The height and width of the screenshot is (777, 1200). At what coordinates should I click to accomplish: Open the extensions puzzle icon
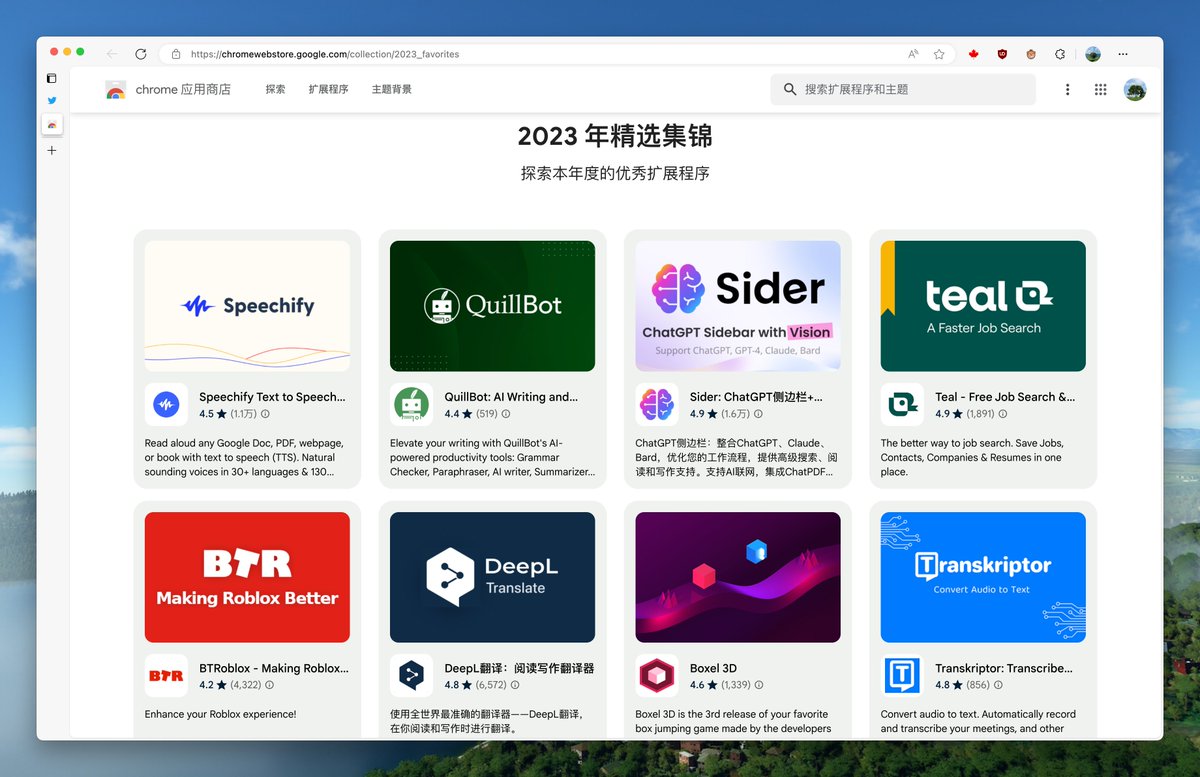point(1060,54)
